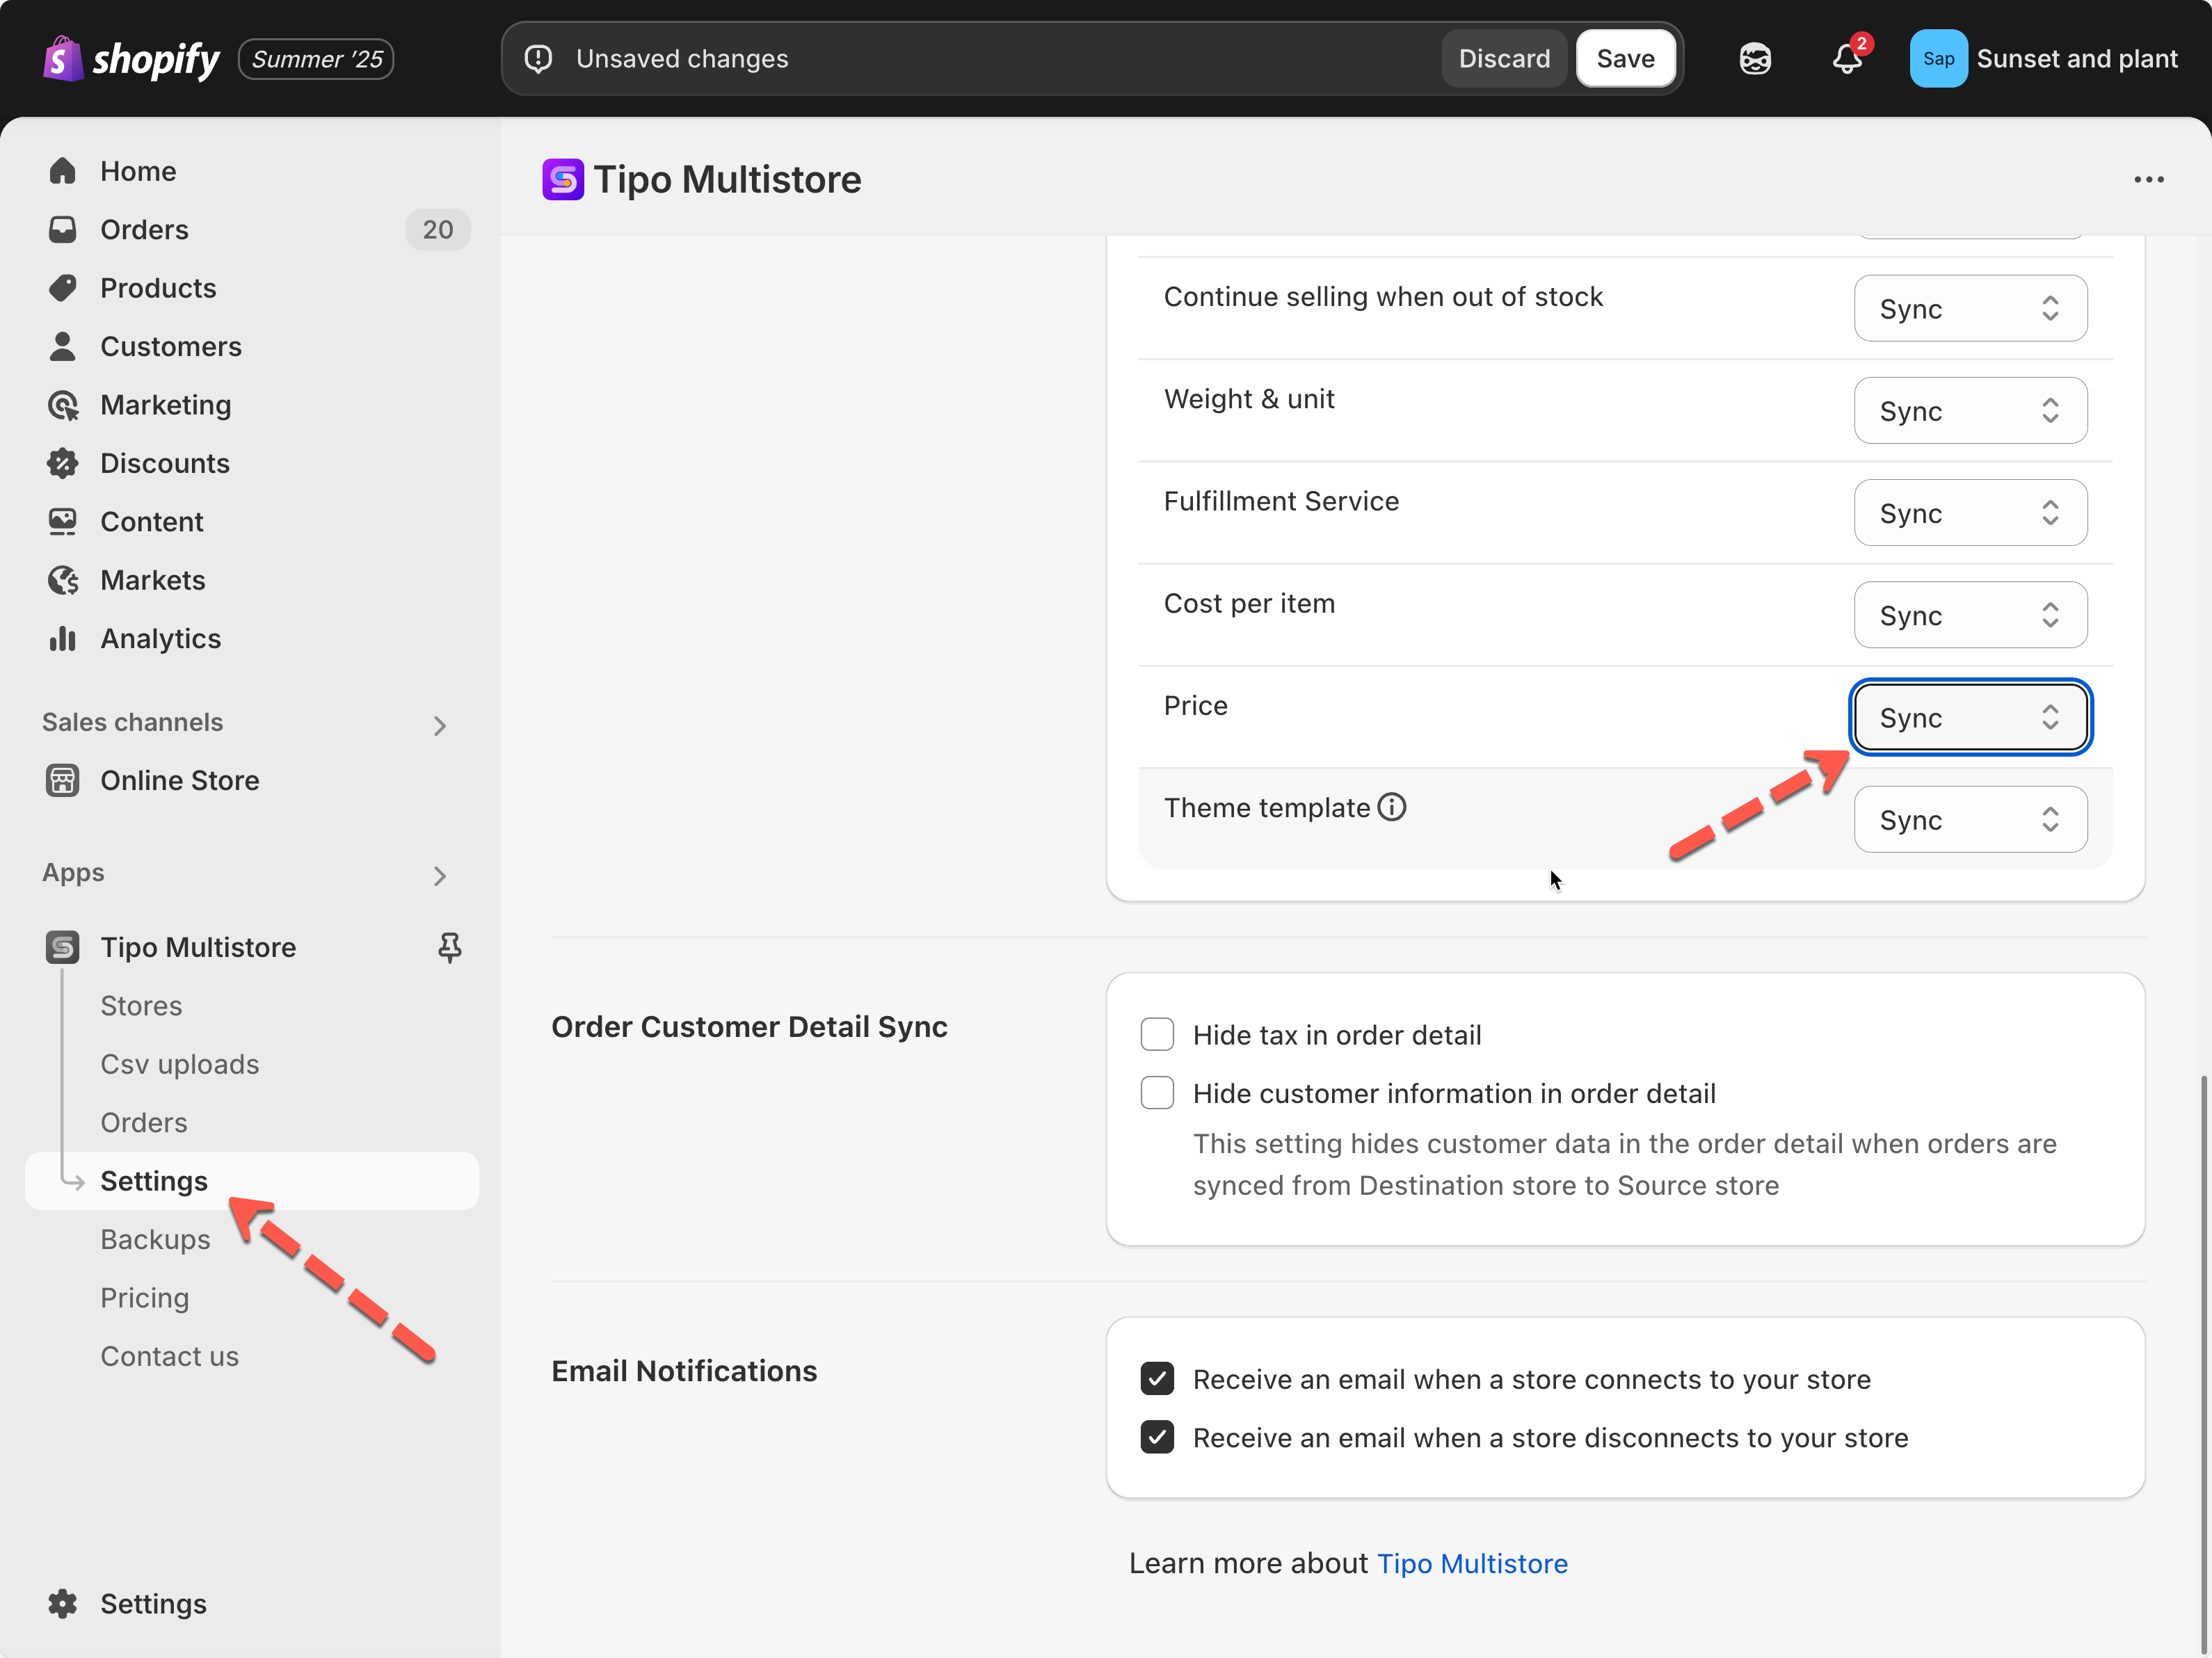Click the gear Settings icon at bottom
This screenshot has height=1658, width=2212.
coord(62,1603)
